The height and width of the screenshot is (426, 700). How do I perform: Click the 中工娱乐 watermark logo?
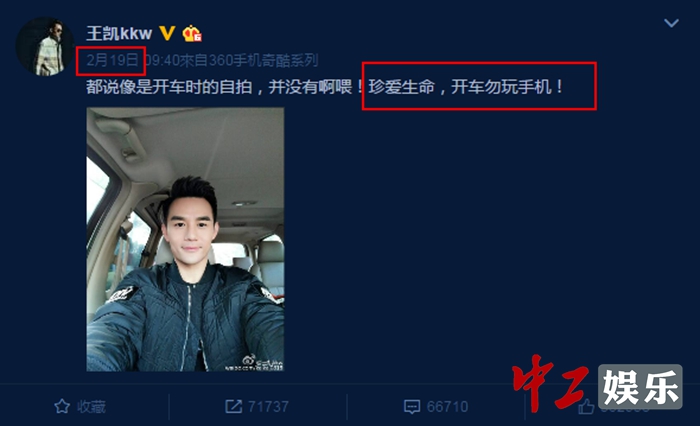597,385
